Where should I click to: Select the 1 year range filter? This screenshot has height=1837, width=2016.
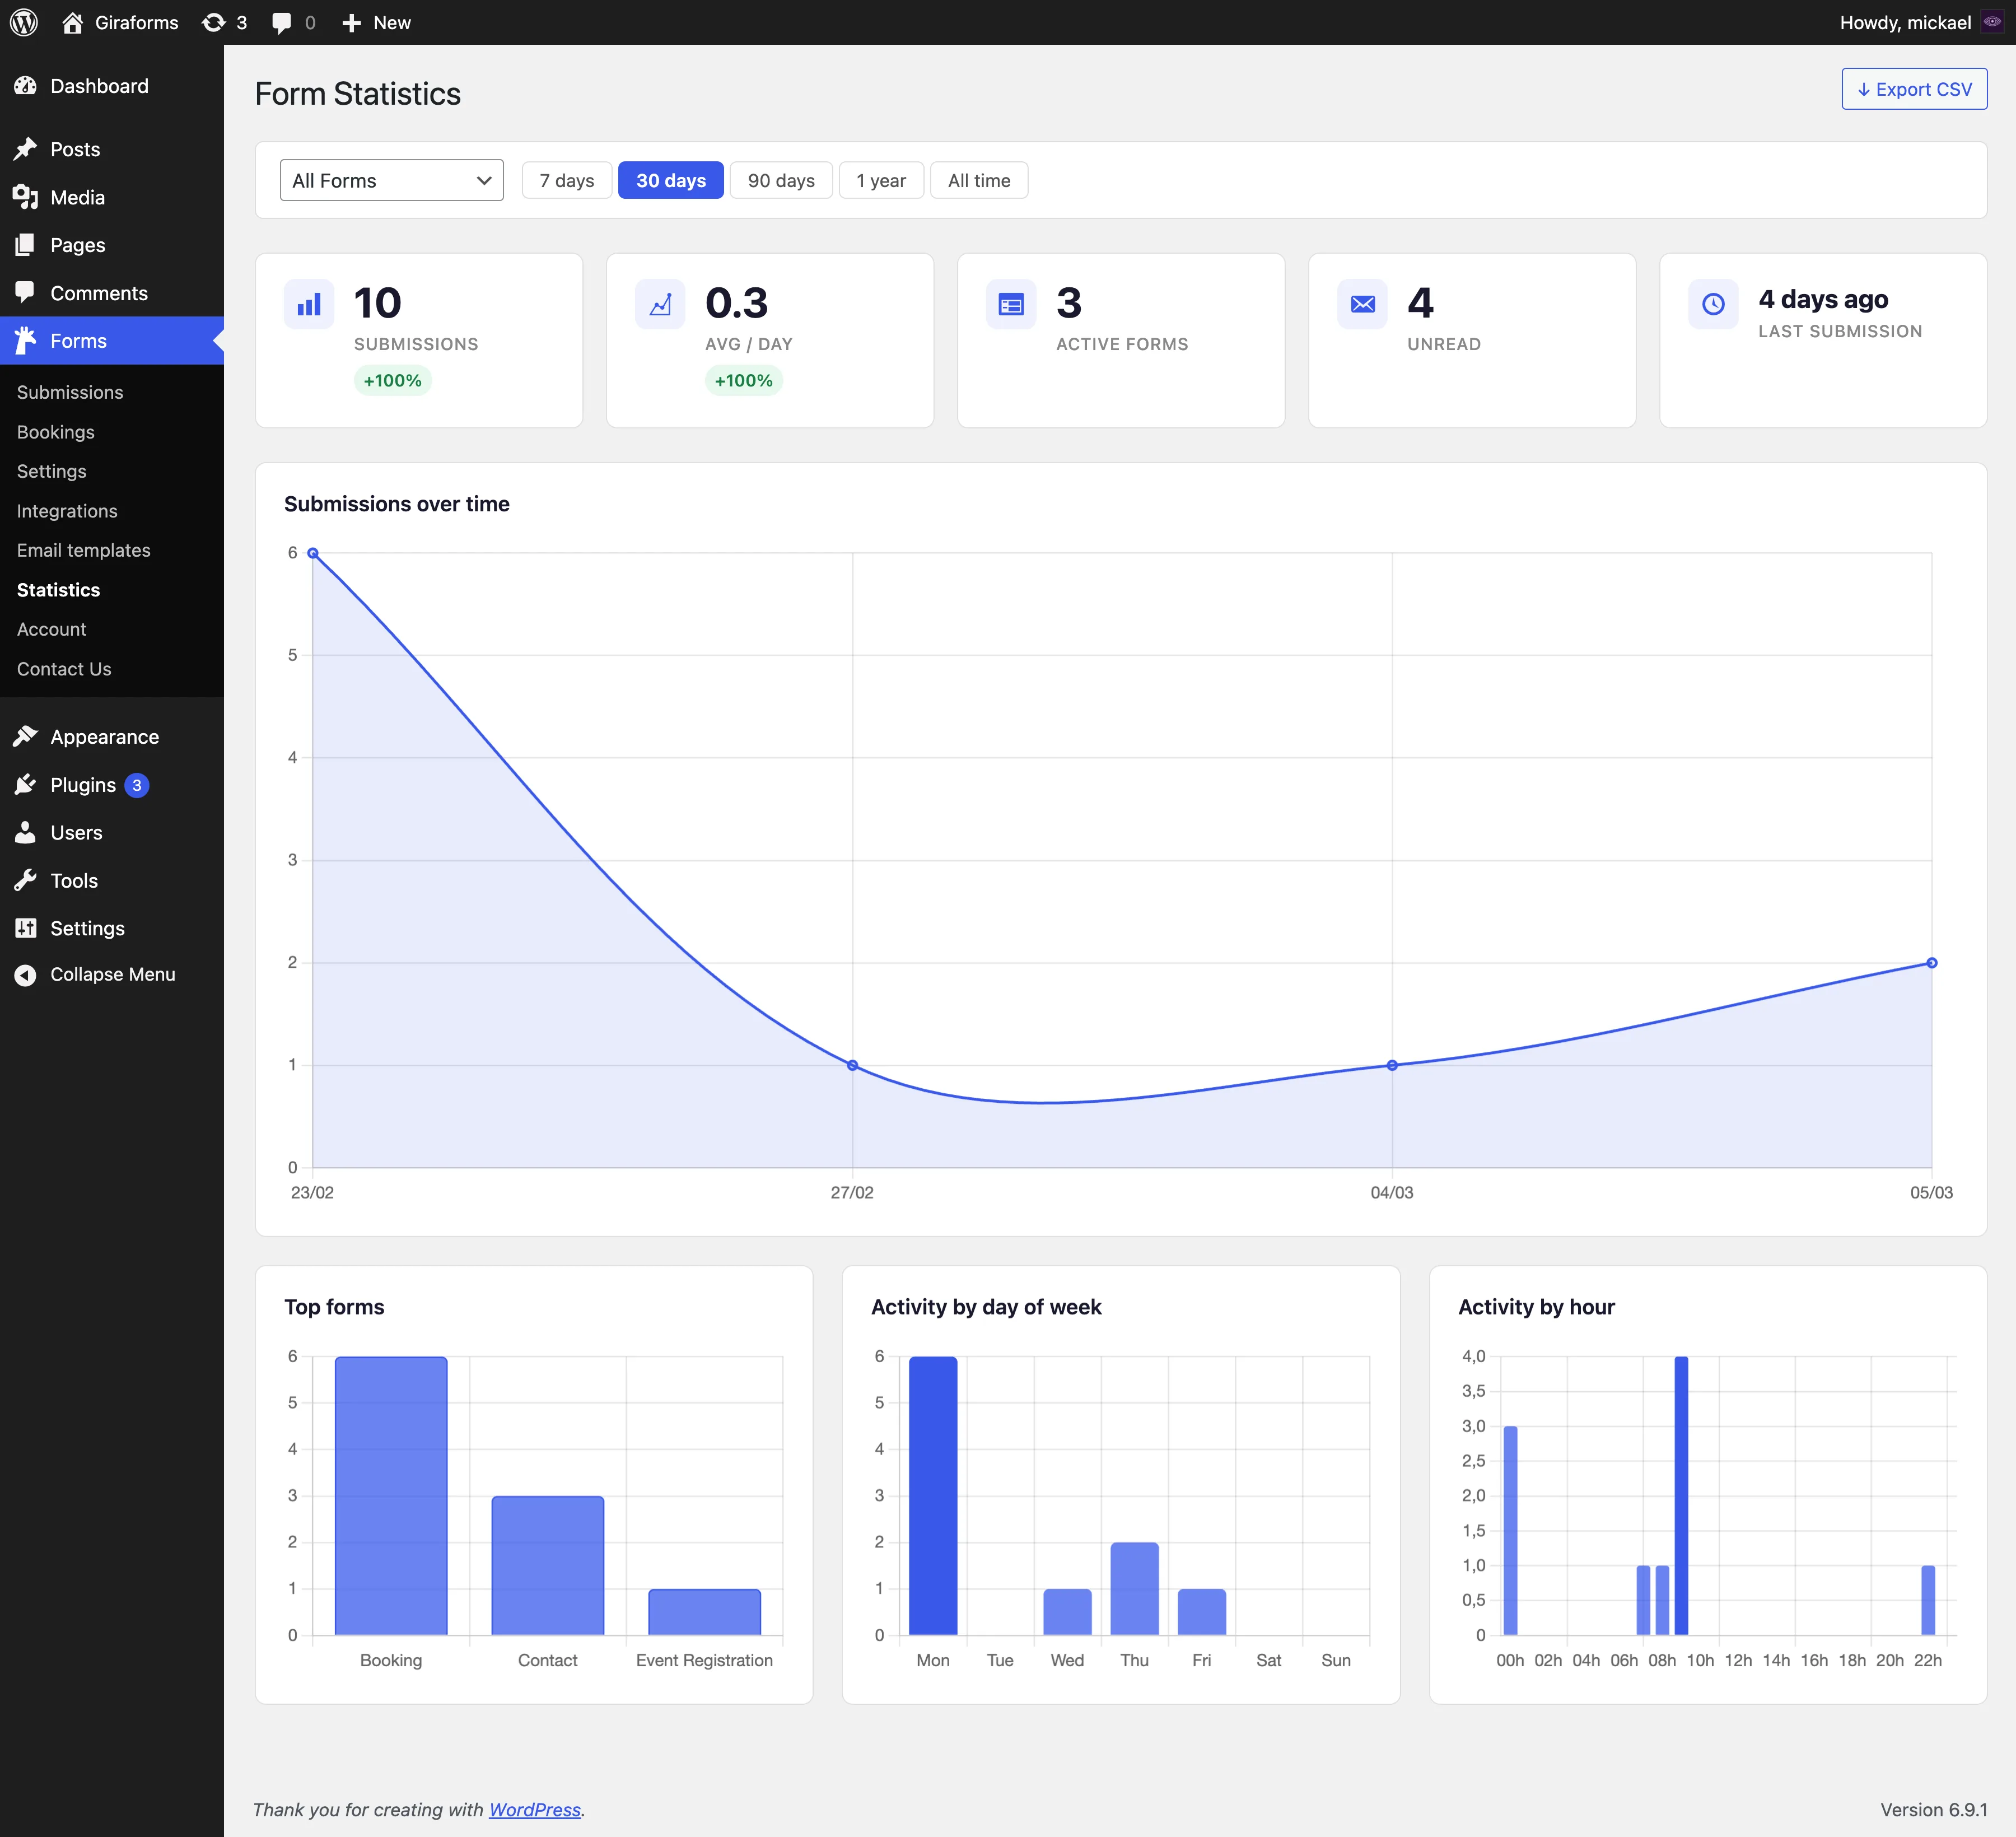tap(881, 180)
